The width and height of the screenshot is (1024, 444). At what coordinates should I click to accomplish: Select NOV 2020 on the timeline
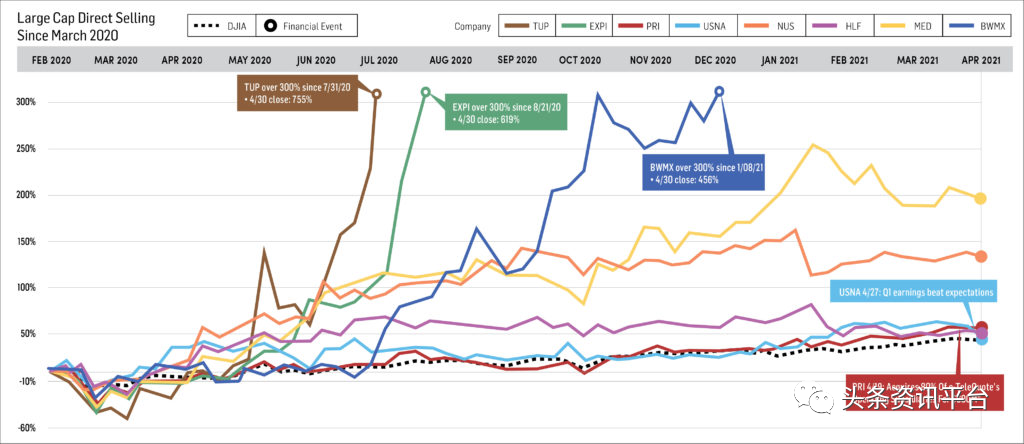[x=650, y=60]
